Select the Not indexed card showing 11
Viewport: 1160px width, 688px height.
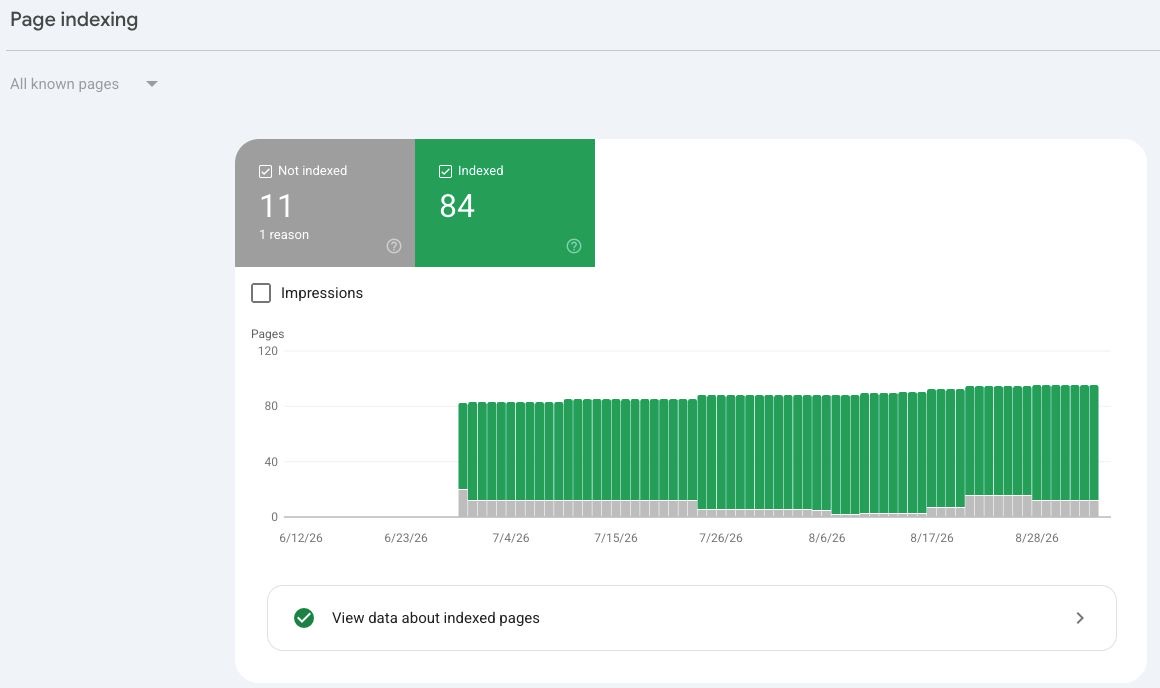coord(325,203)
